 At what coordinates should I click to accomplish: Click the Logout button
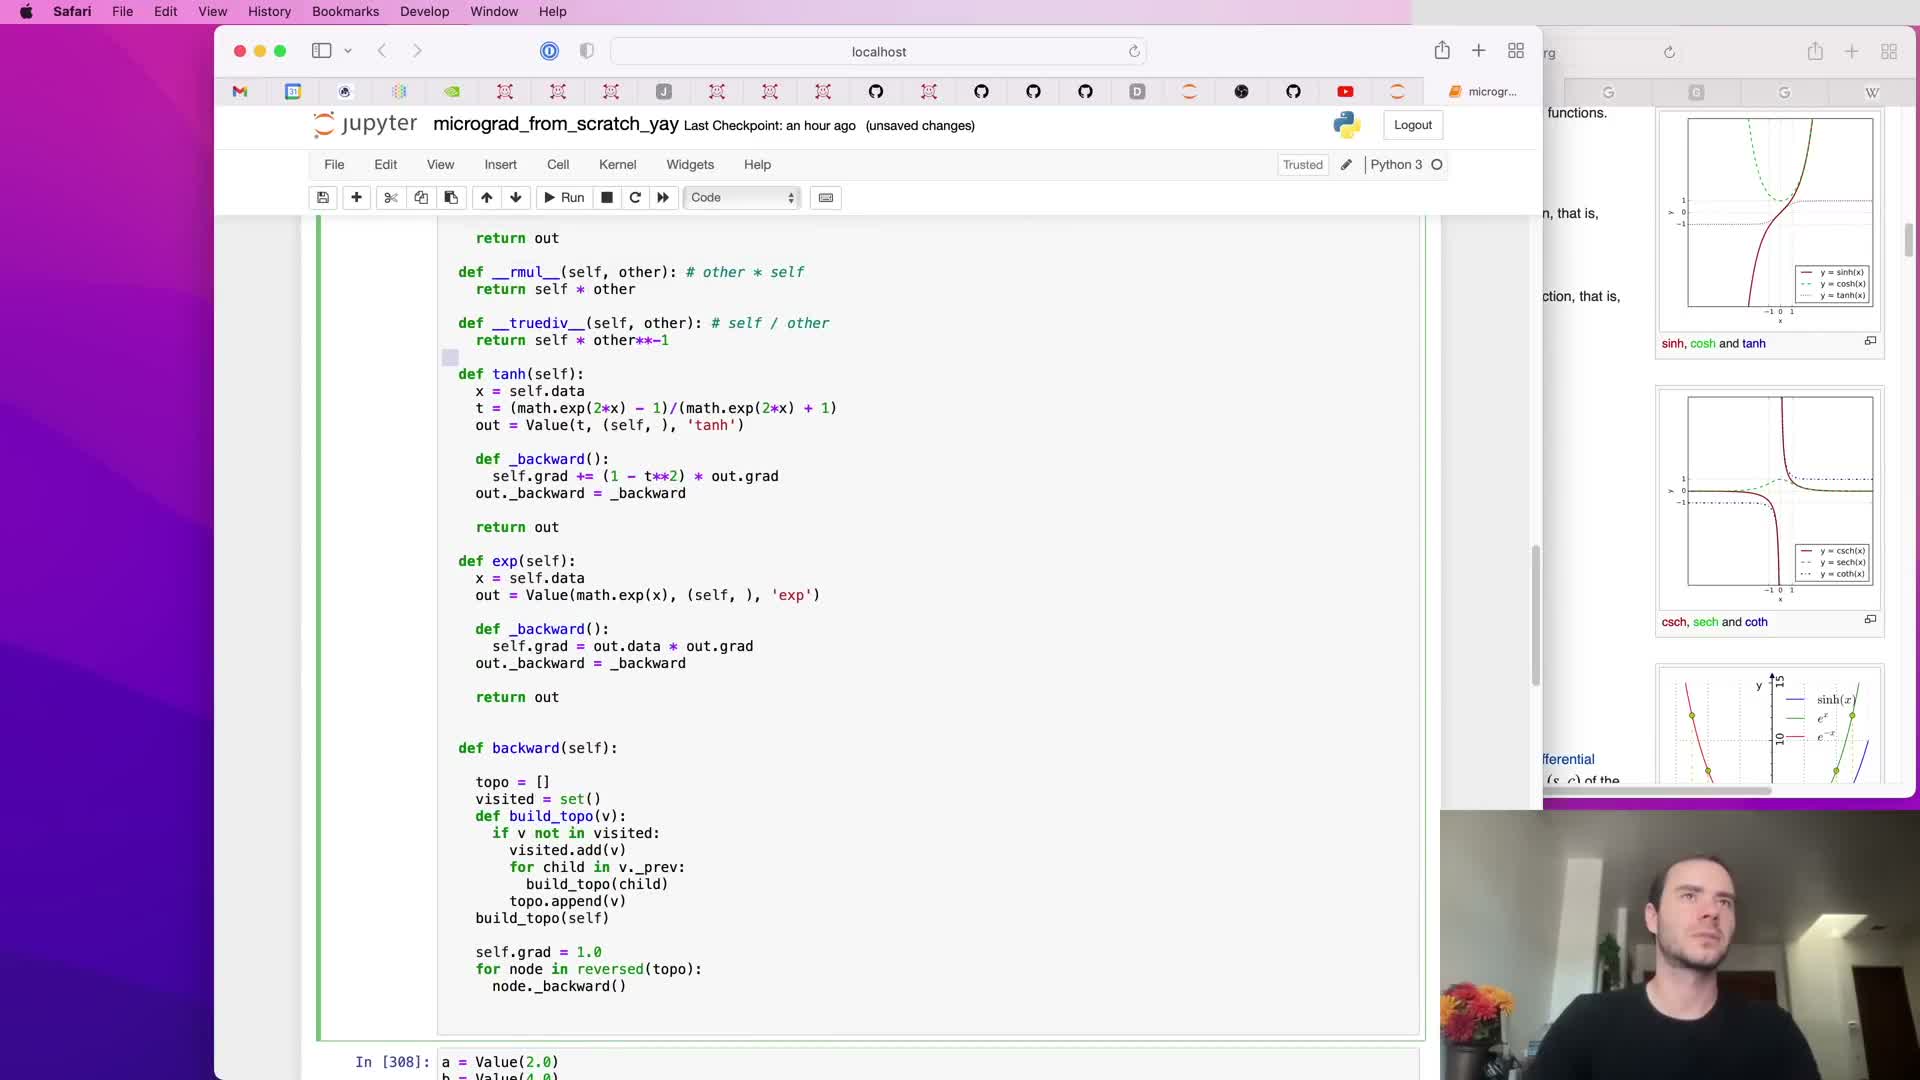[1412, 125]
